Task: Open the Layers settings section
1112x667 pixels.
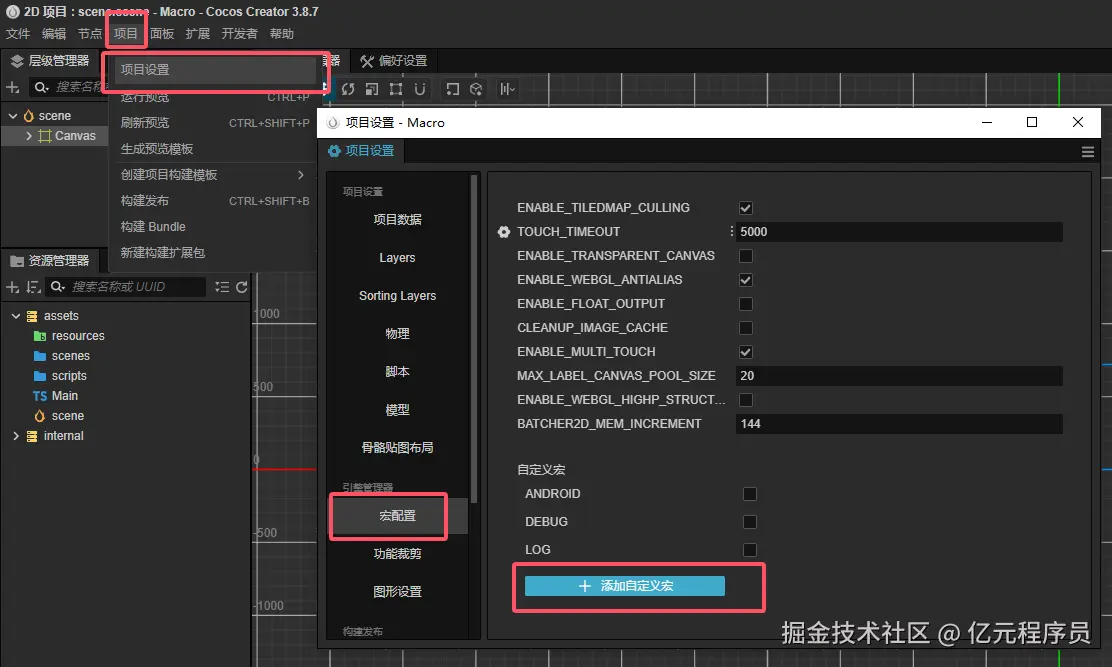Action: pos(397,258)
